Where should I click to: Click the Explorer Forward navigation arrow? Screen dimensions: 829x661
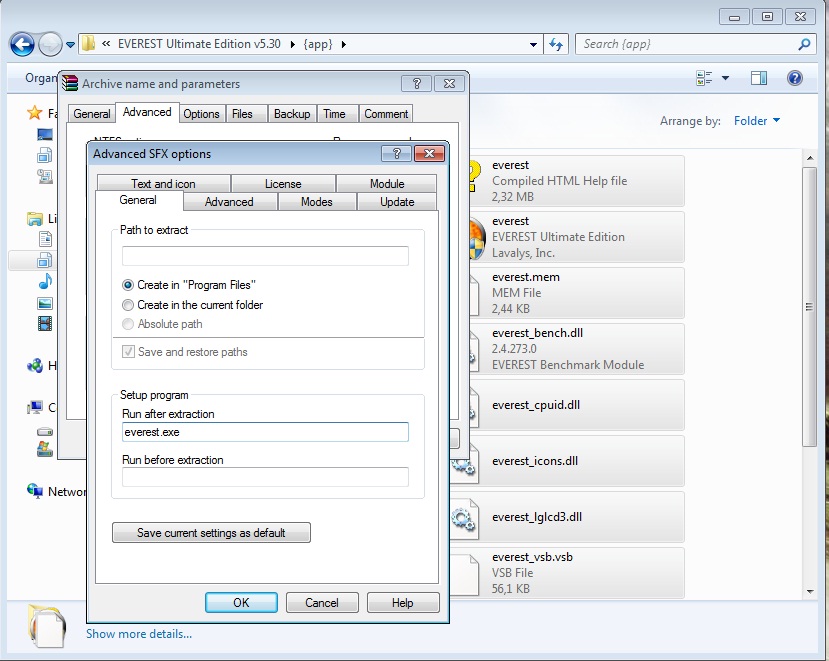pos(51,44)
